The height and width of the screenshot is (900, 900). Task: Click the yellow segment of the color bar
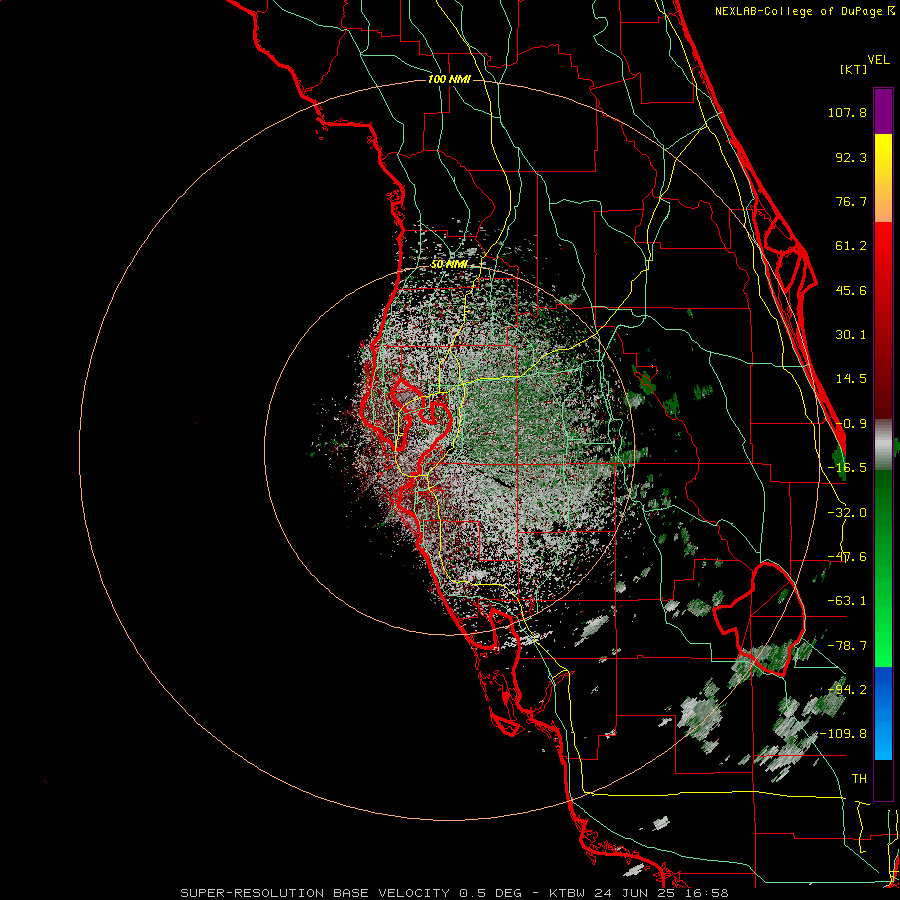point(883,178)
